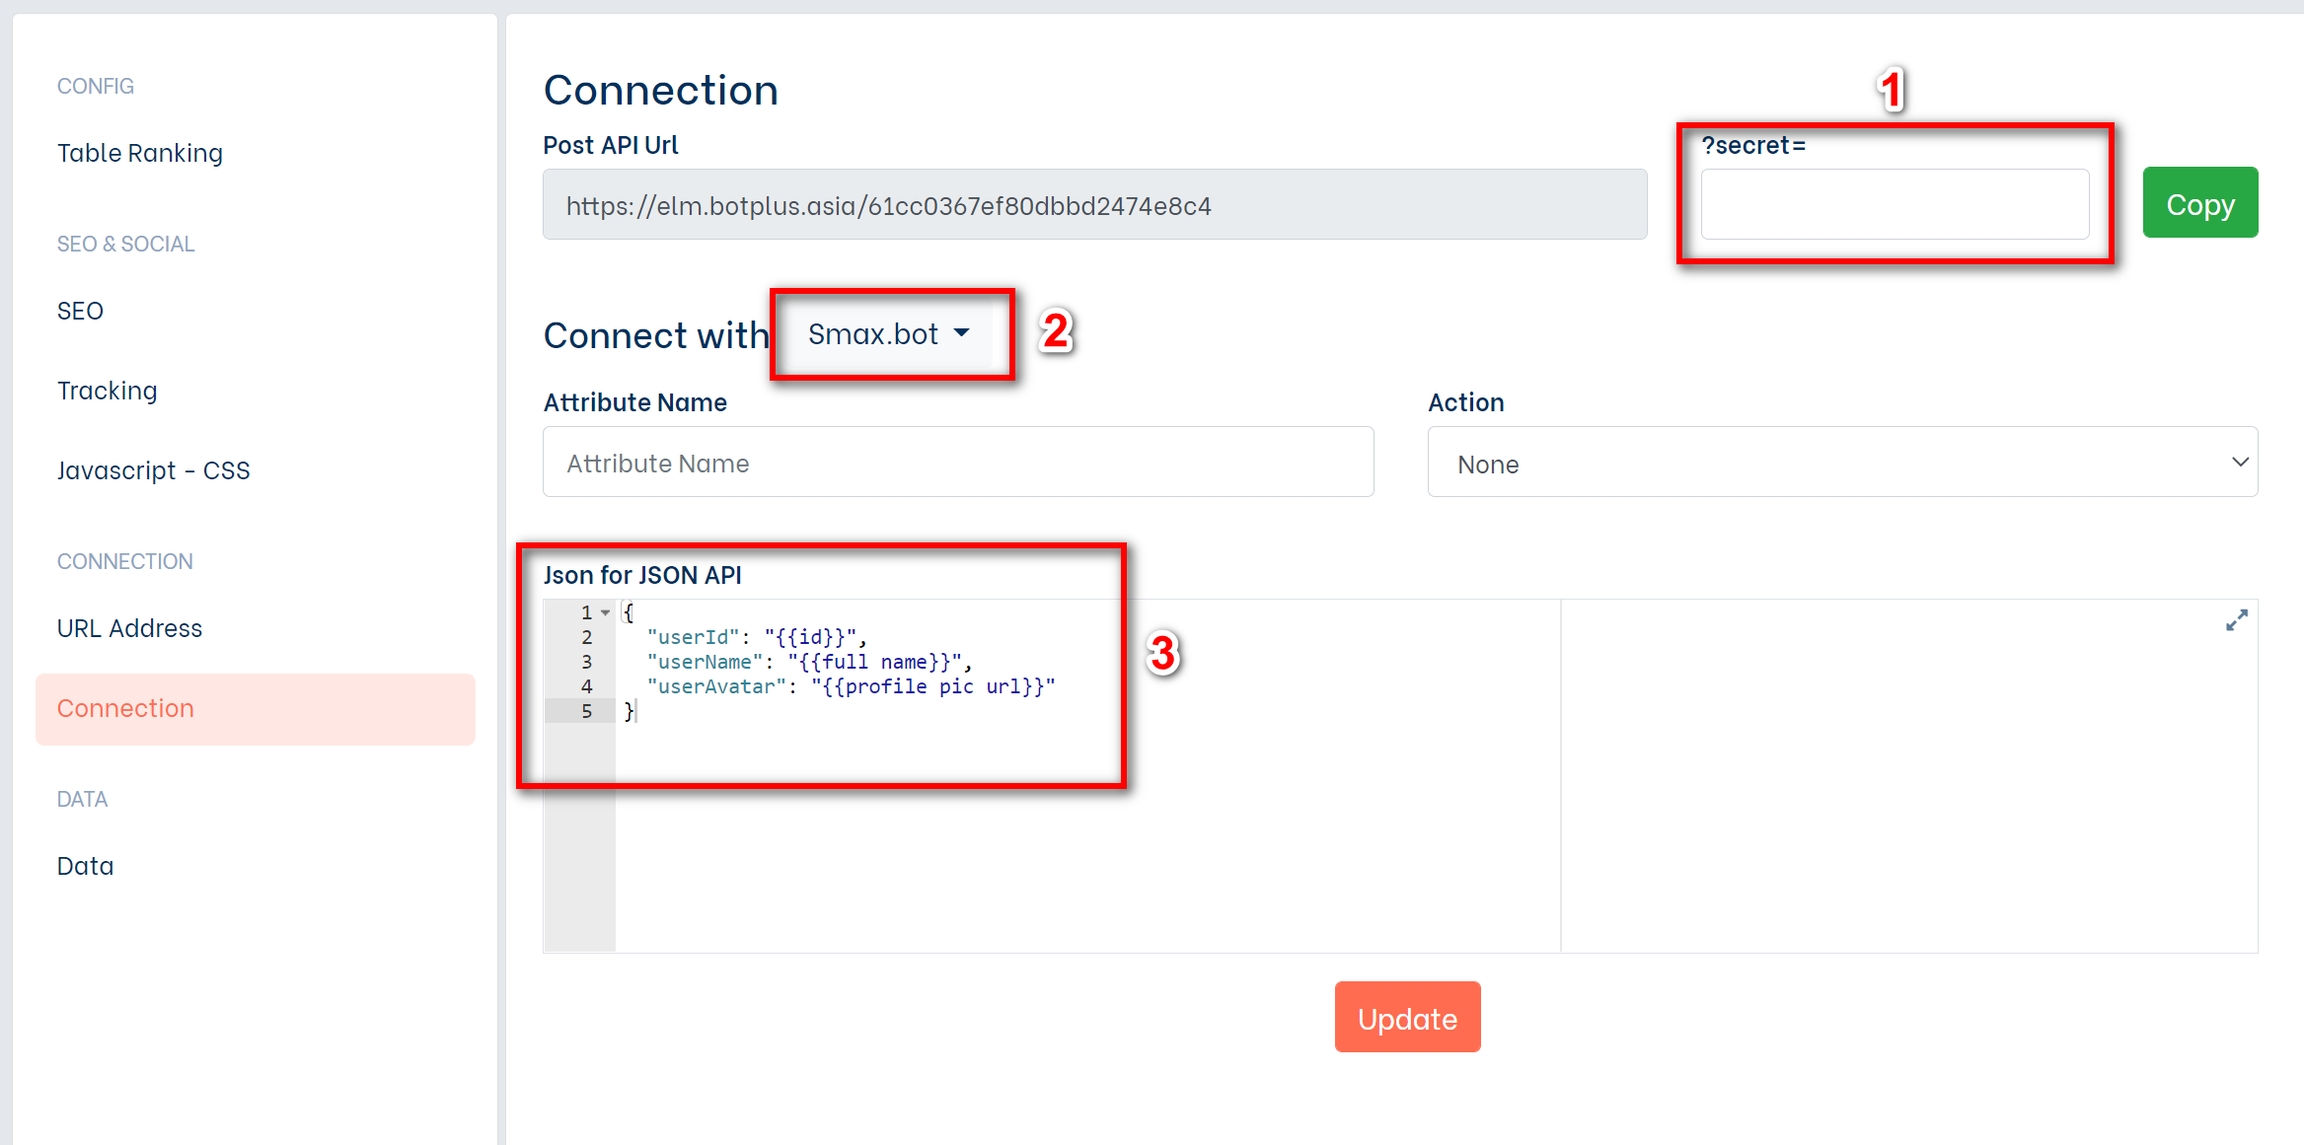Select the active Connection sidebar item
Image resolution: width=2304 pixels, height=1145 pixels.
click(125, 708)
